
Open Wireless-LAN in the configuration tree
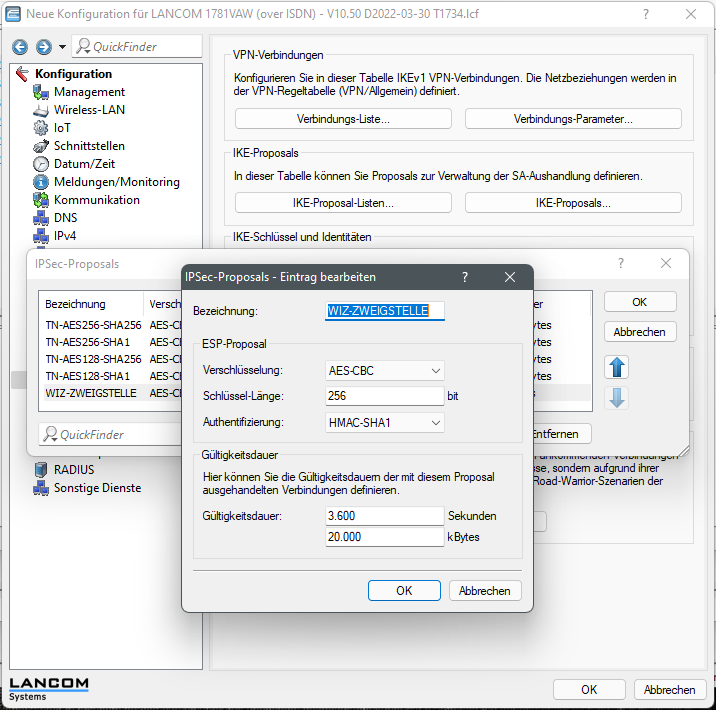pyautogui.click(x=89, y=110)
